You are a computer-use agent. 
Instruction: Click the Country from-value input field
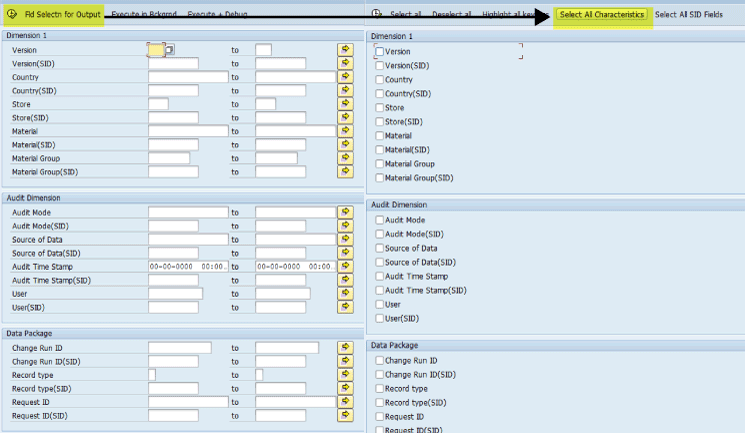tap(188, 77)
